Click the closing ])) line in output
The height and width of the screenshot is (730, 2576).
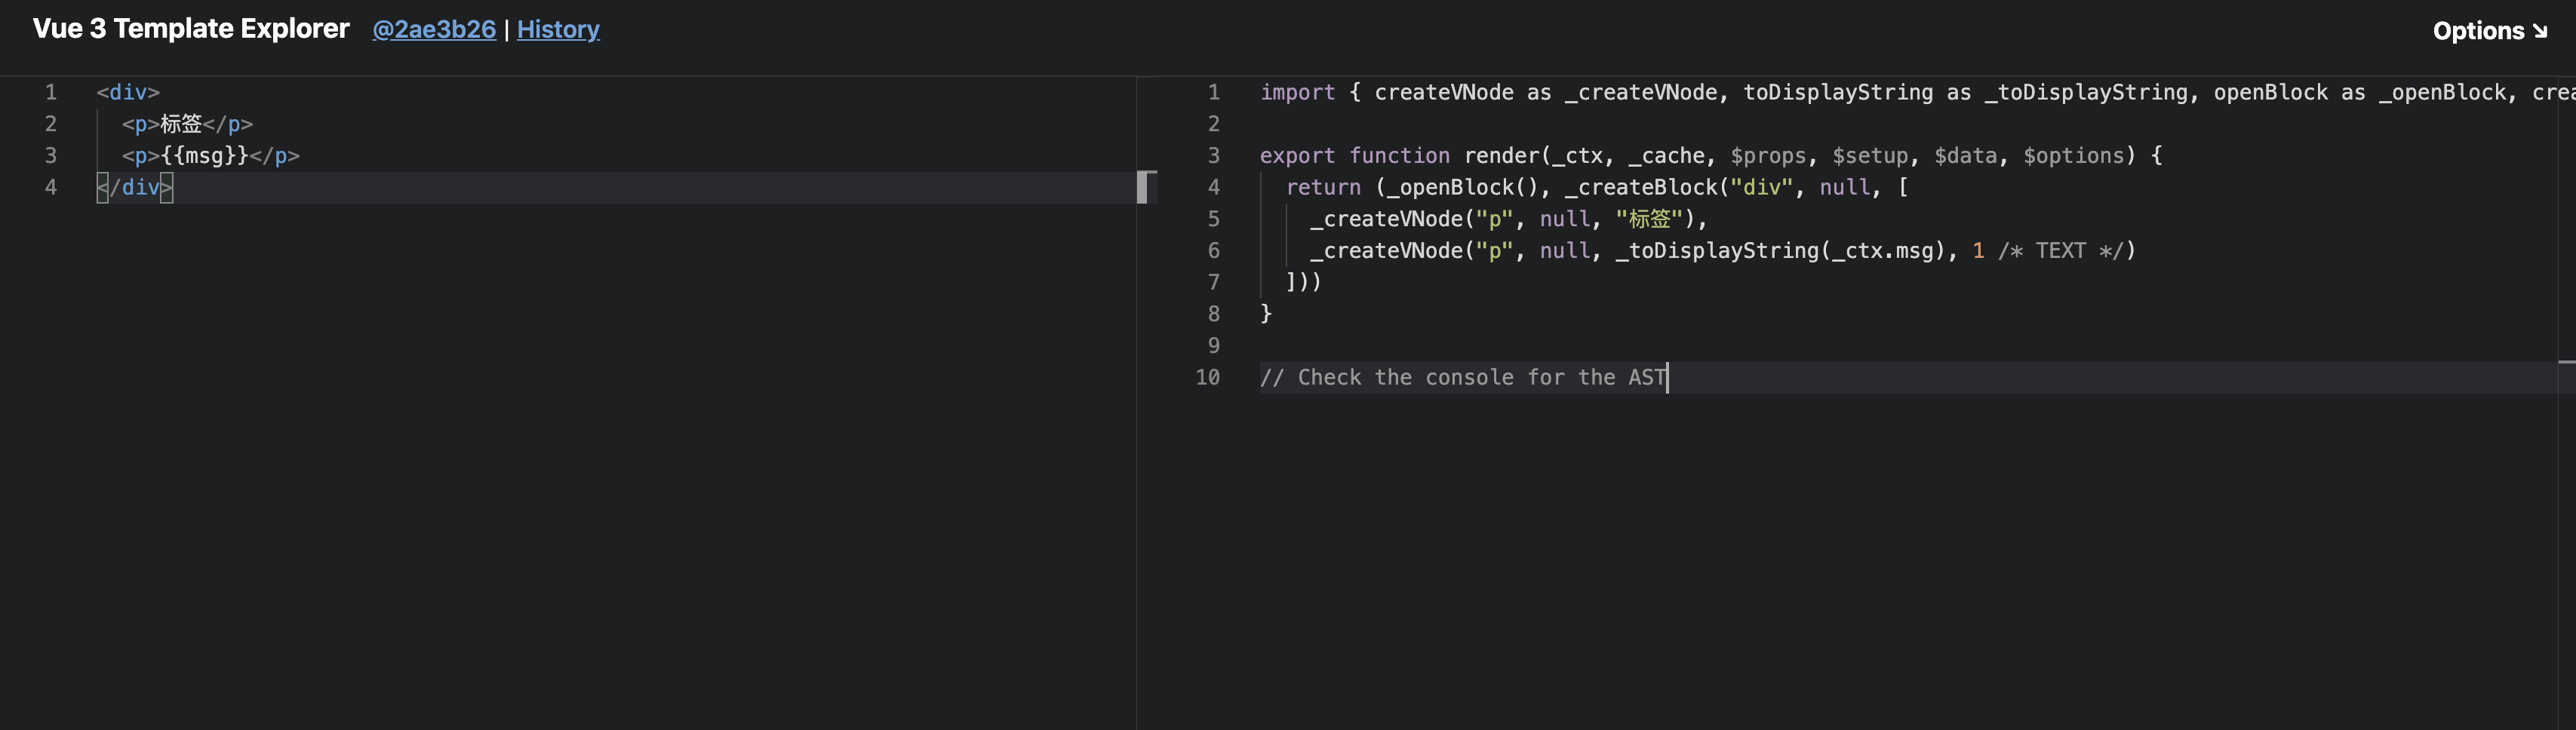[x=1304, y=283]
